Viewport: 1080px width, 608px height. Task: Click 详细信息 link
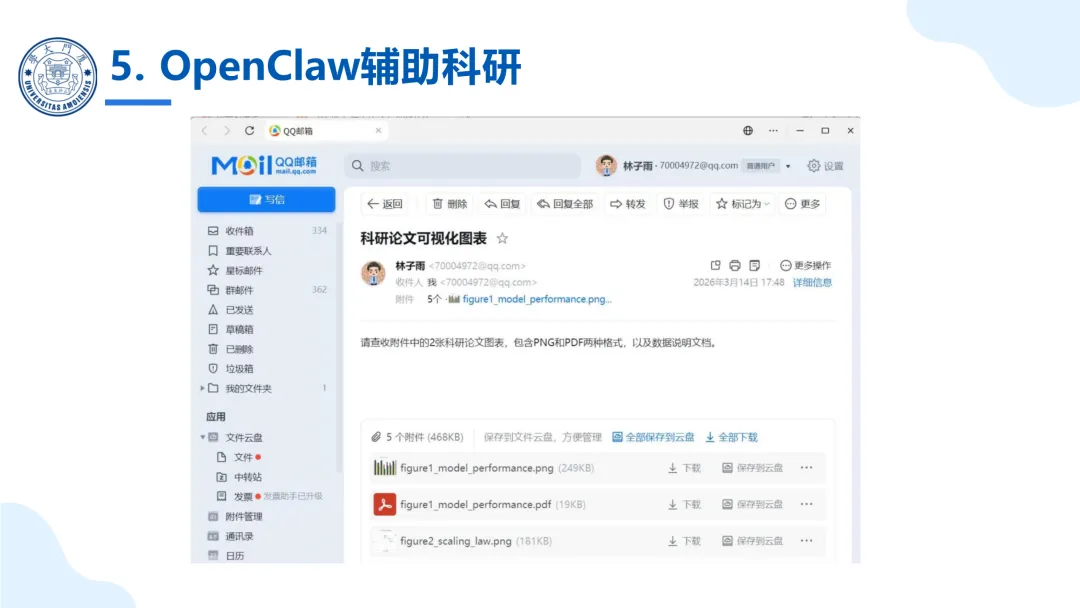click(x=812, y=282)
